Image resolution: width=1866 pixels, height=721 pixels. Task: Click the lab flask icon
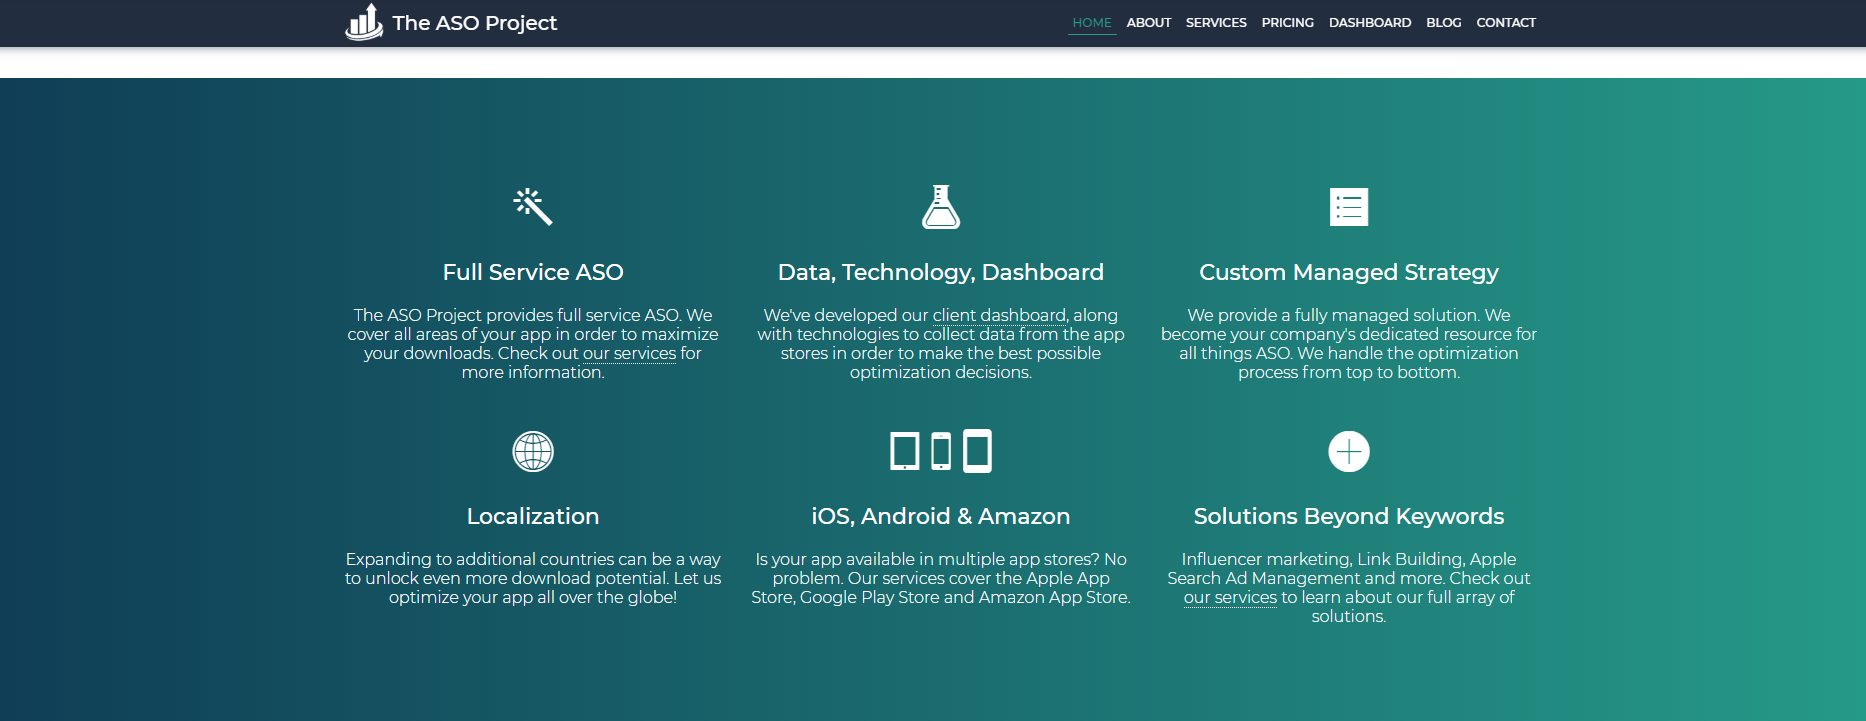(x=940, y=207)
